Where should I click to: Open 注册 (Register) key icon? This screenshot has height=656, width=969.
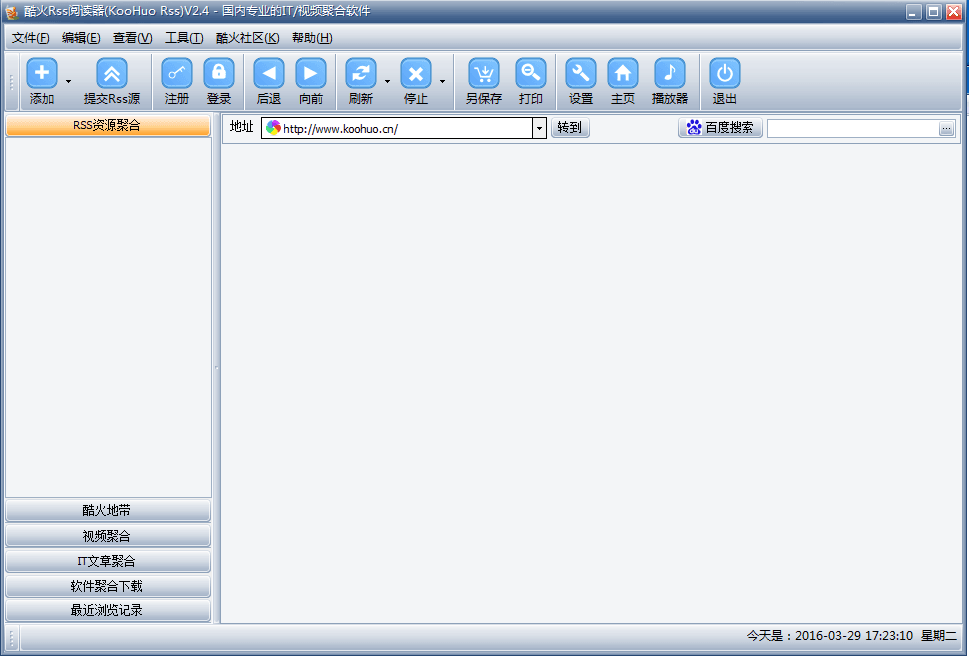point(177,74)
